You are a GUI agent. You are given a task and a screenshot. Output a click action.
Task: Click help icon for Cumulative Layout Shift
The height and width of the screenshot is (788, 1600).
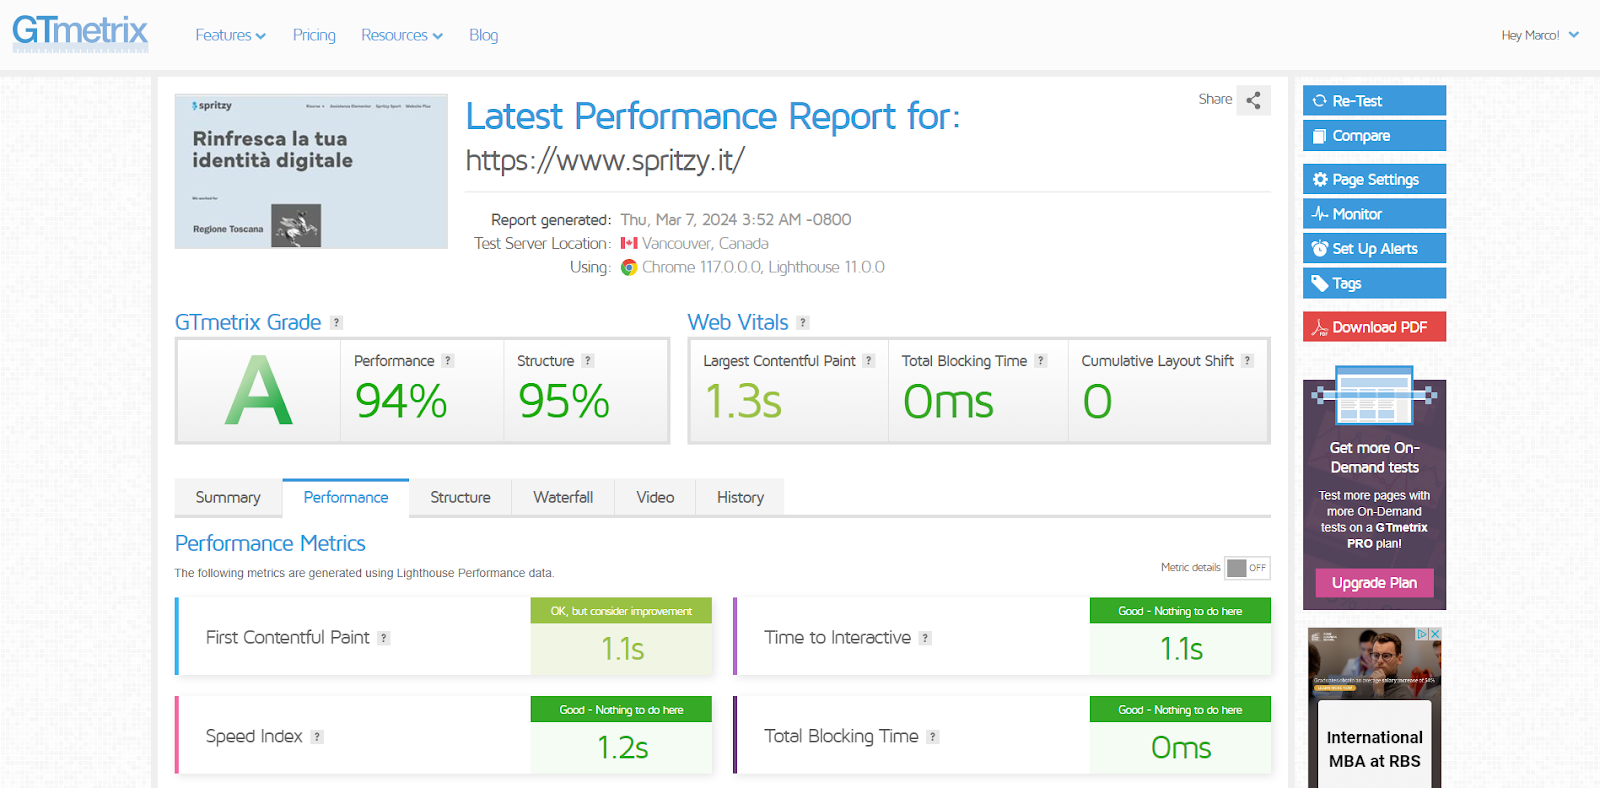[x=1247, y=361]
